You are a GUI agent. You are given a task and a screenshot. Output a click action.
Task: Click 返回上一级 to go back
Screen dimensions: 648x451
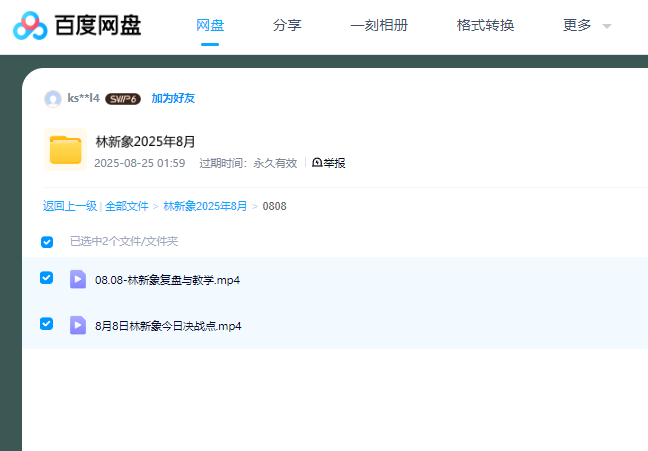(69, 206)
